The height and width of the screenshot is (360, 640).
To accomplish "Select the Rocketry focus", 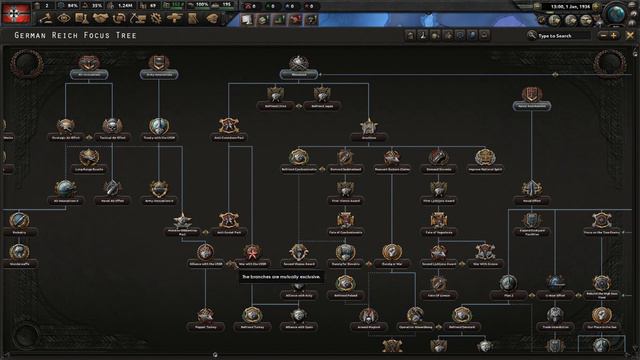I will 19,225.
